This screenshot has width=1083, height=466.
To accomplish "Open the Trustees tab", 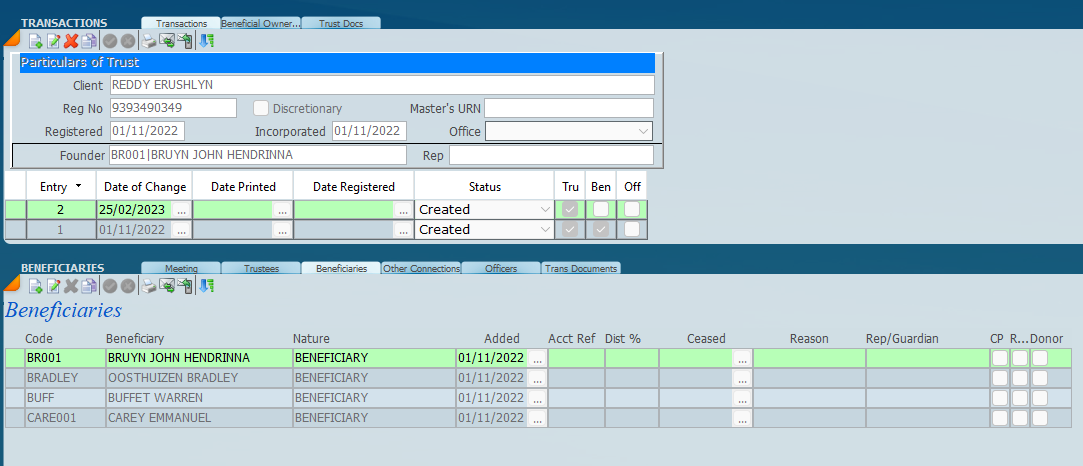I will point(260,268).
